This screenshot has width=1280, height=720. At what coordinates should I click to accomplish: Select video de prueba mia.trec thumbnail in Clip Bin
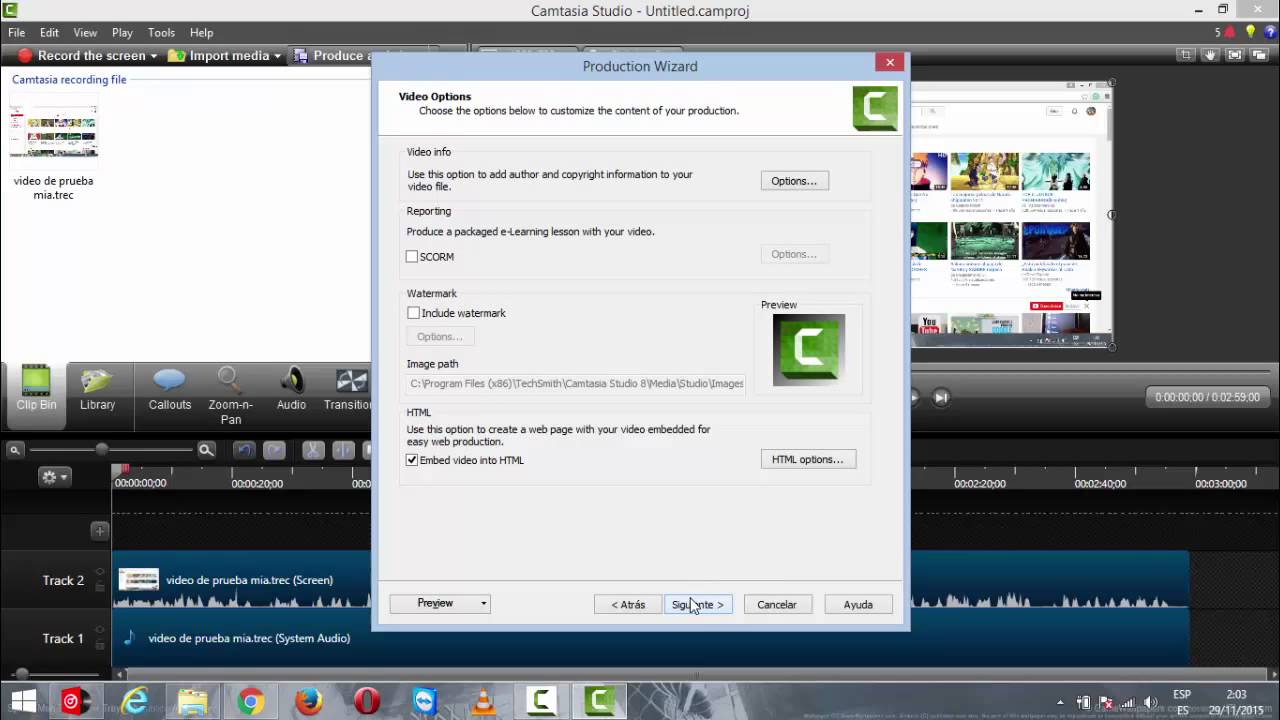(x=54, y=131)
